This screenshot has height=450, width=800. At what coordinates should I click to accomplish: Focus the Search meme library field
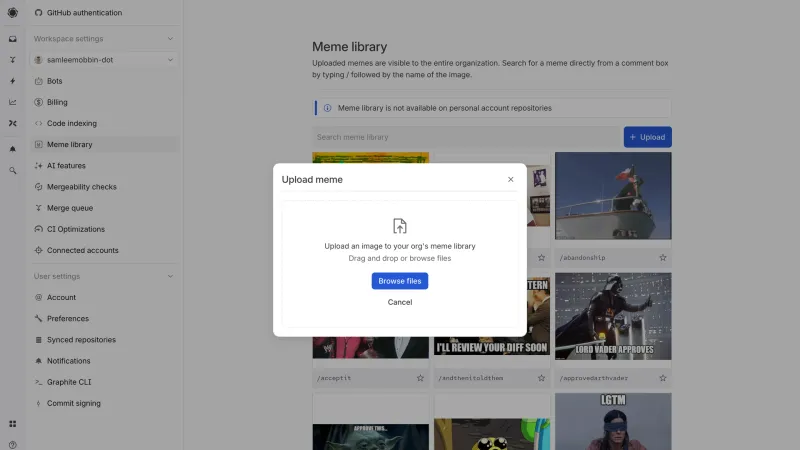tap(467, 137)
